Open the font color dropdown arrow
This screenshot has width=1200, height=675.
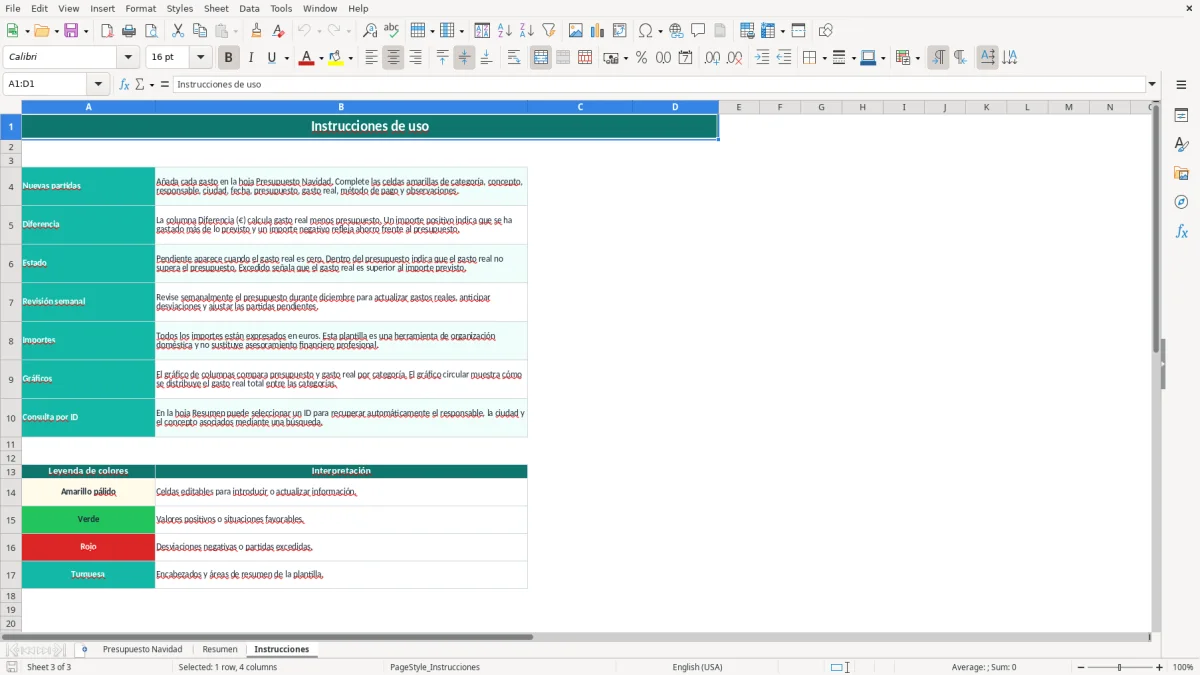319,58
